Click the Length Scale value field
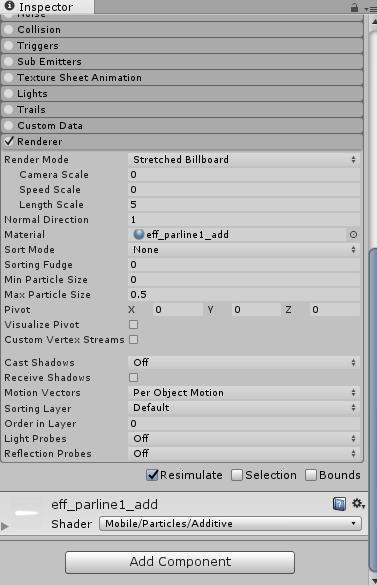The height and width of the screenshot is (585, 377). tap(244, 204)
